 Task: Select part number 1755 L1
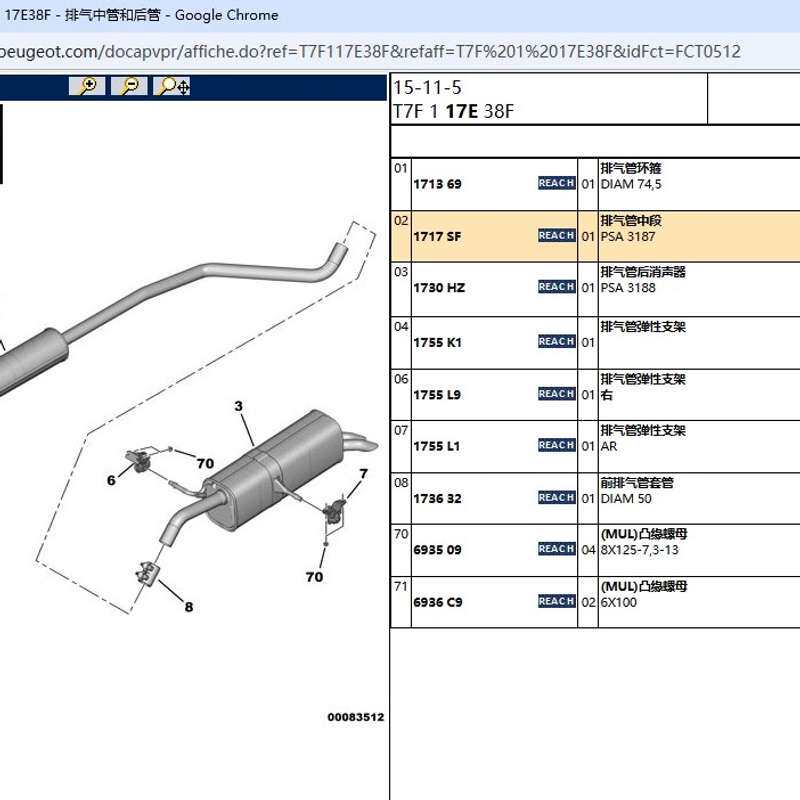pyautogui.click(x=437, y=446)
